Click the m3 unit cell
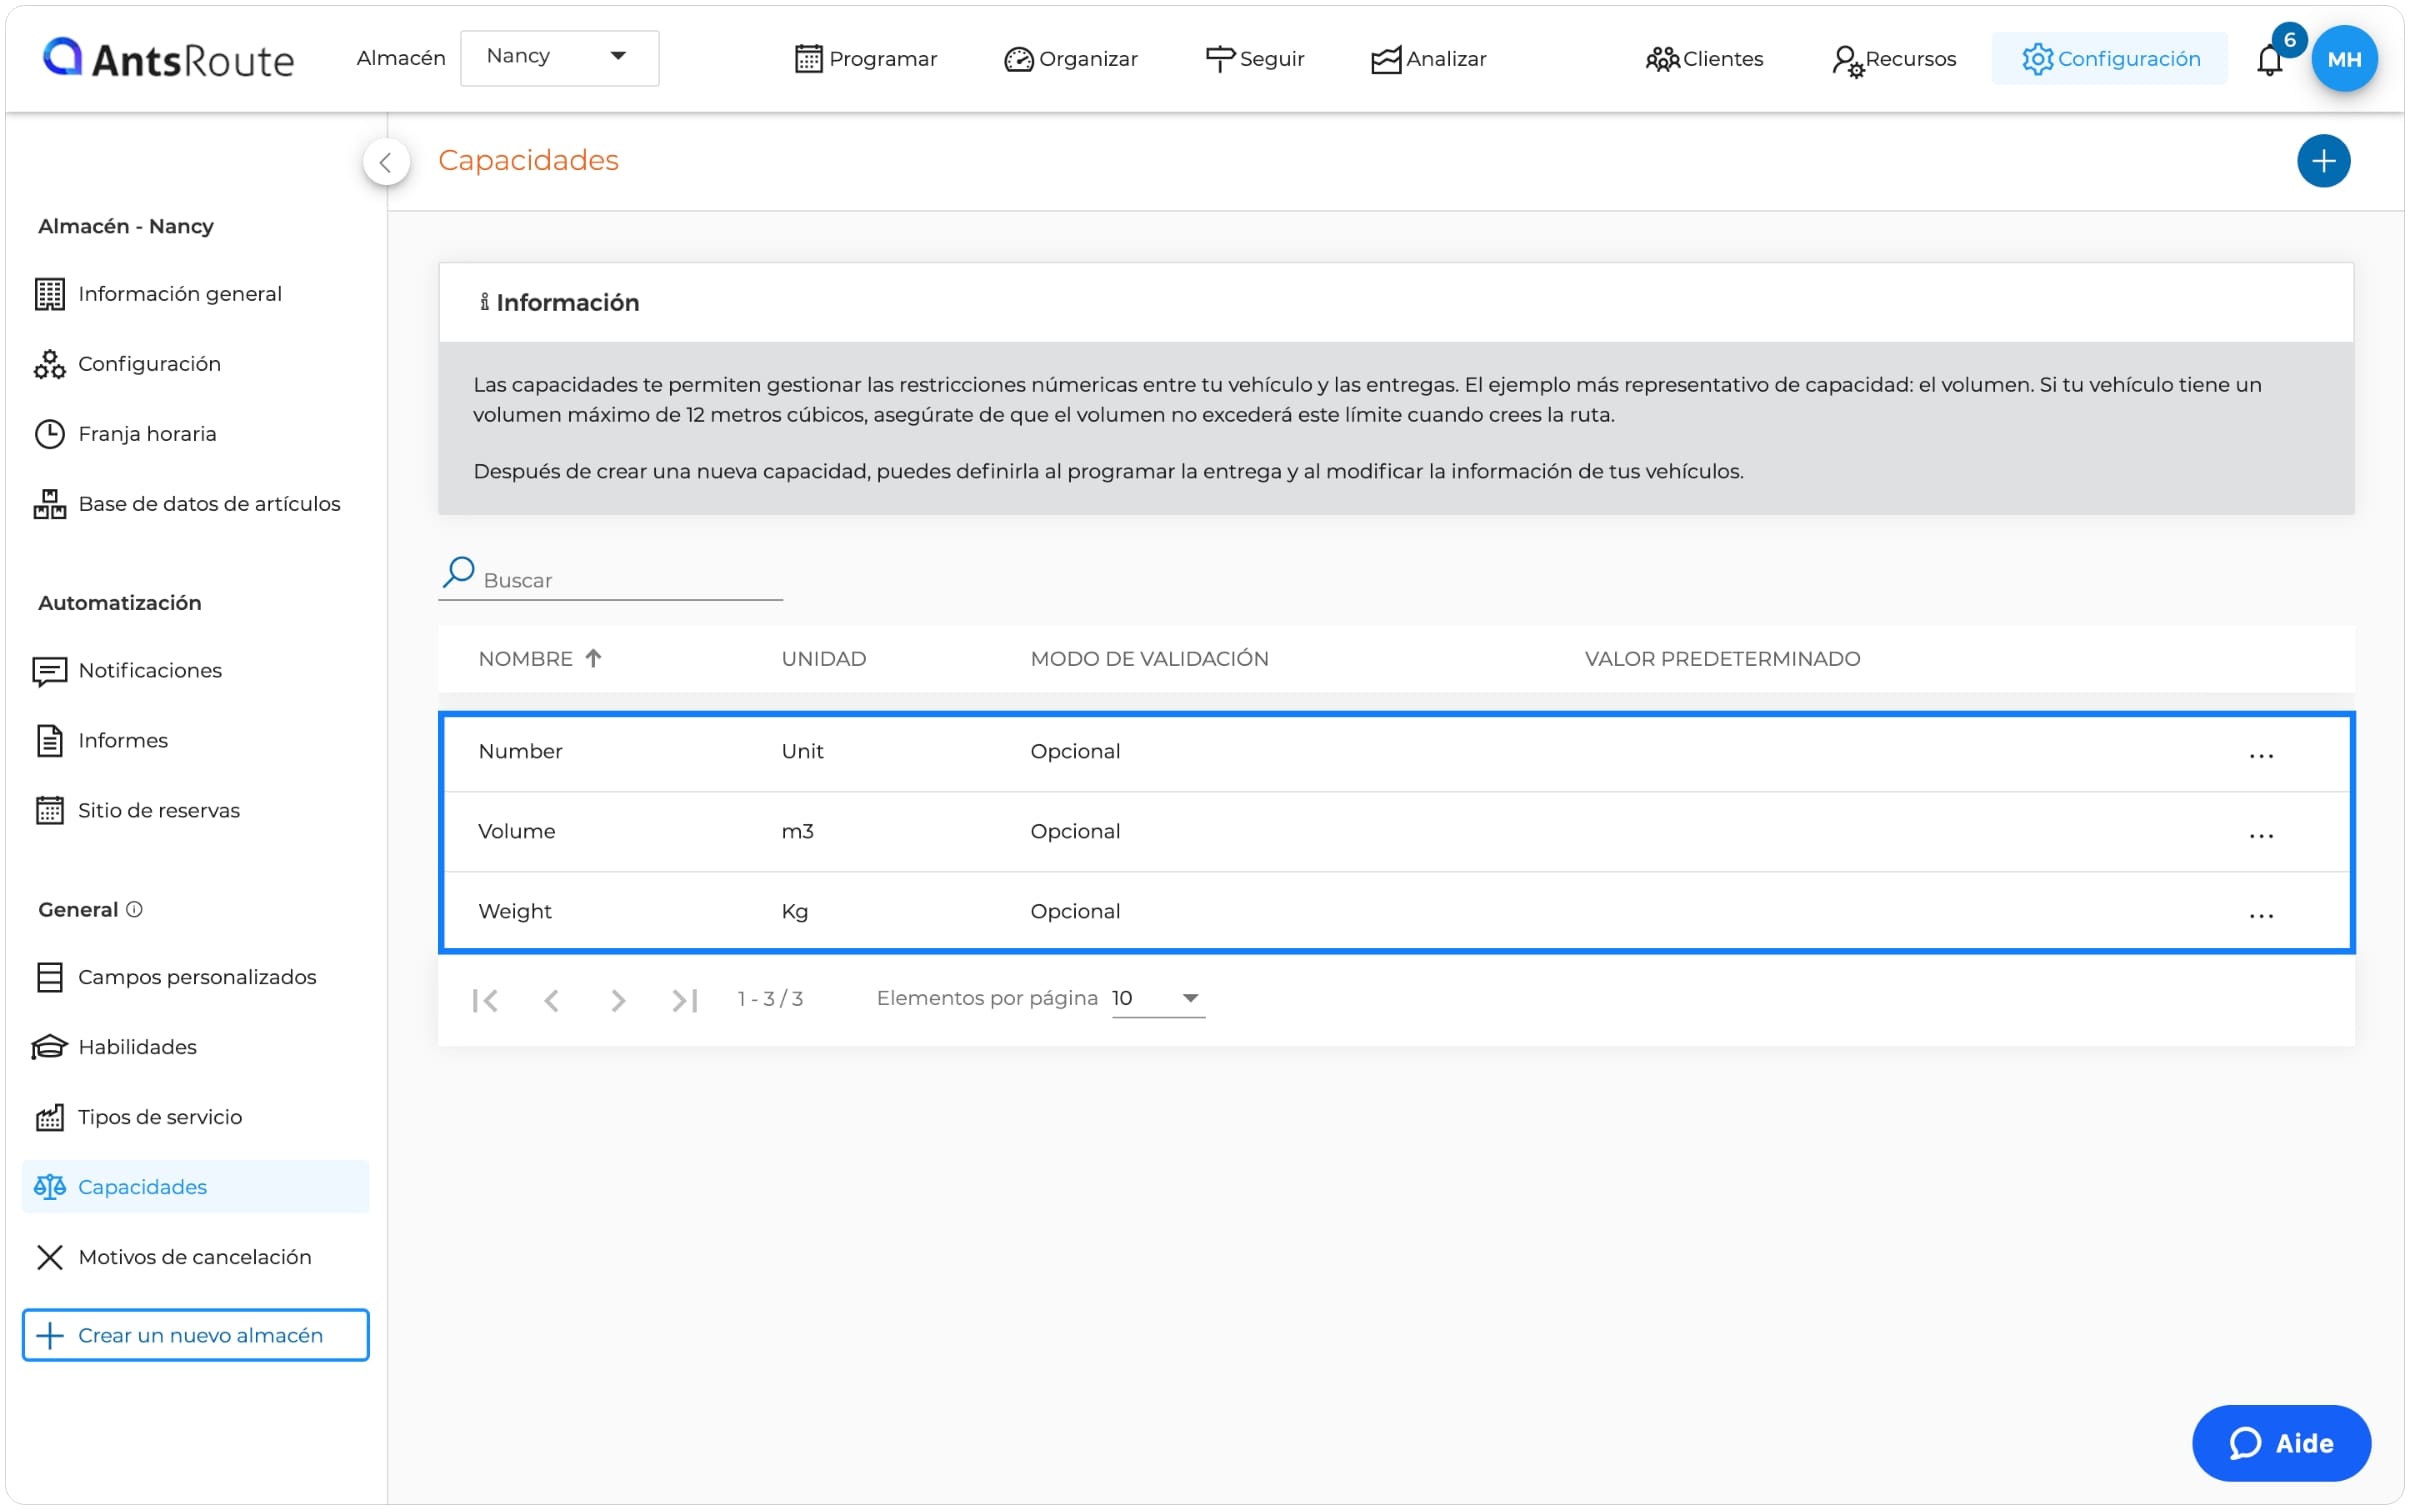The width and height of the screenshot is (2409, 1510). point(797,832)
